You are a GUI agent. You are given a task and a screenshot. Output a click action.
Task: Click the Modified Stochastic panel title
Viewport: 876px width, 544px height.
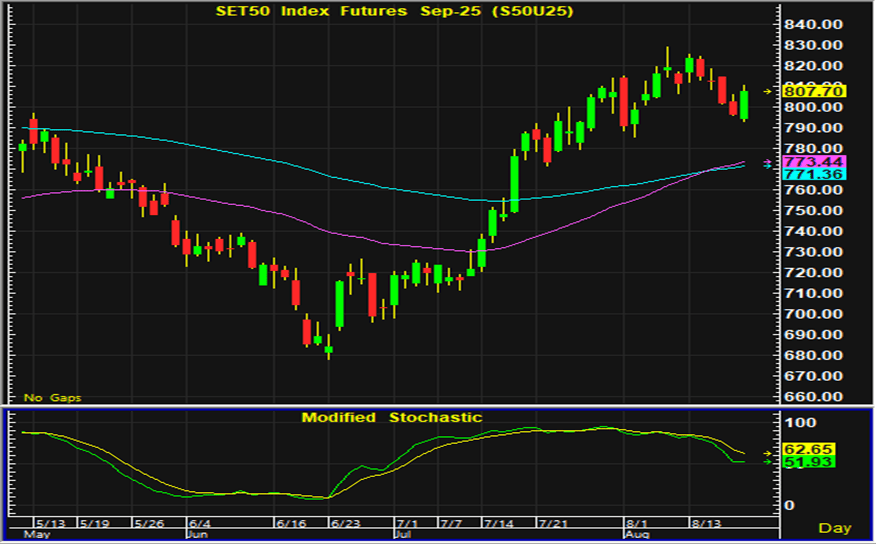tap(392, 417)
